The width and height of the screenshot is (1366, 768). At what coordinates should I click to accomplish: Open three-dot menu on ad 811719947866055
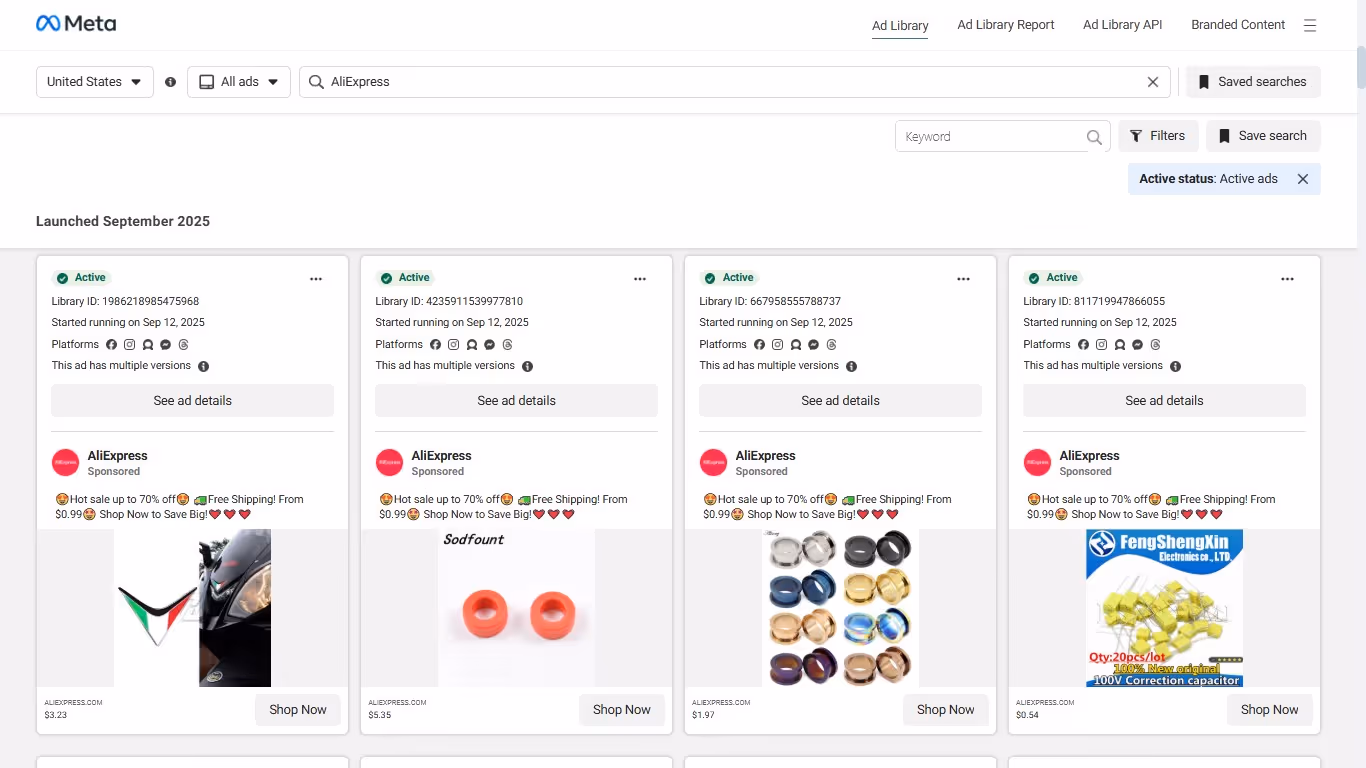point(1288,279)
